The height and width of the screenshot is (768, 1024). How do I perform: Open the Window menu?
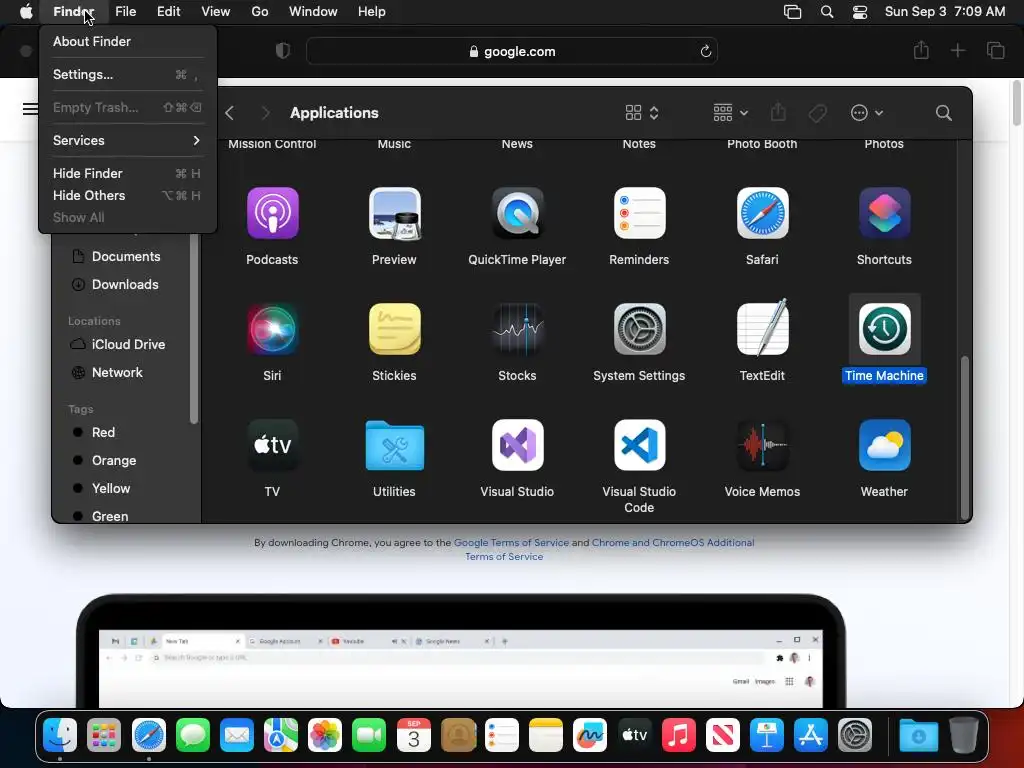tap(313, 12)
